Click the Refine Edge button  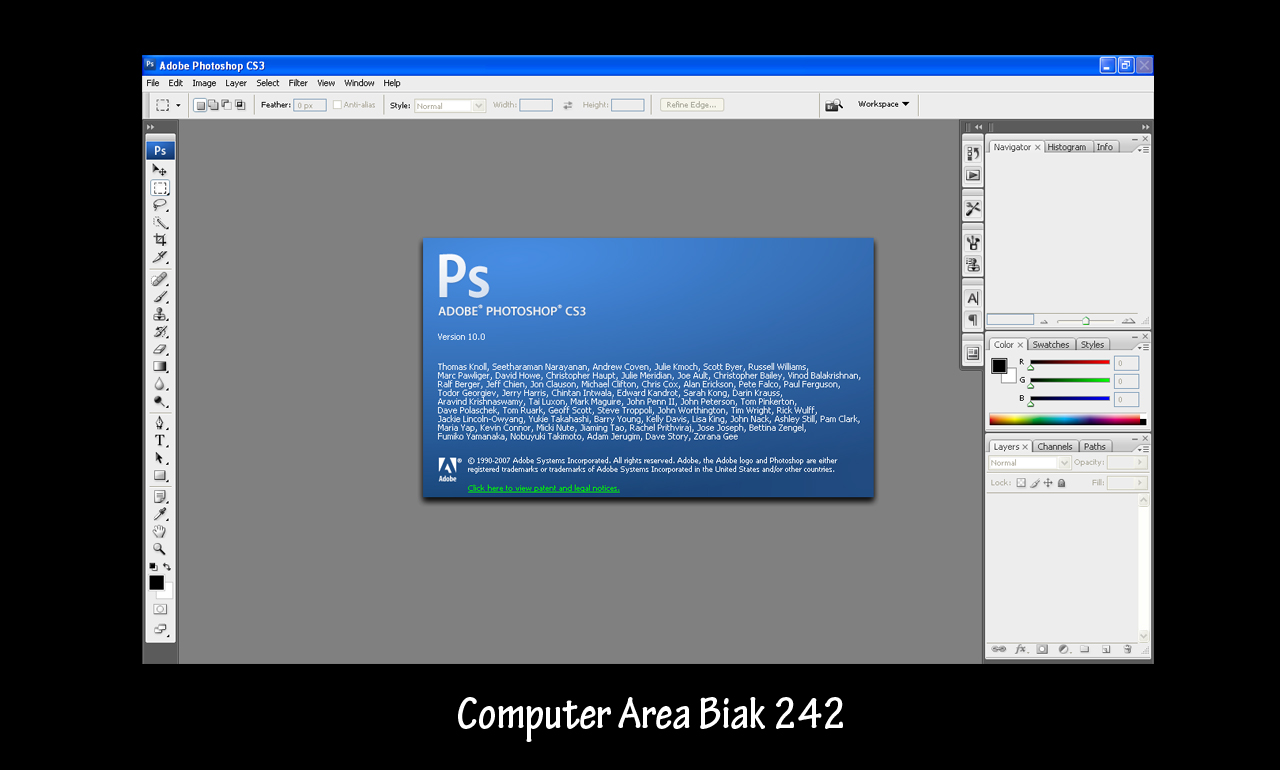click(x=691, y=105)
